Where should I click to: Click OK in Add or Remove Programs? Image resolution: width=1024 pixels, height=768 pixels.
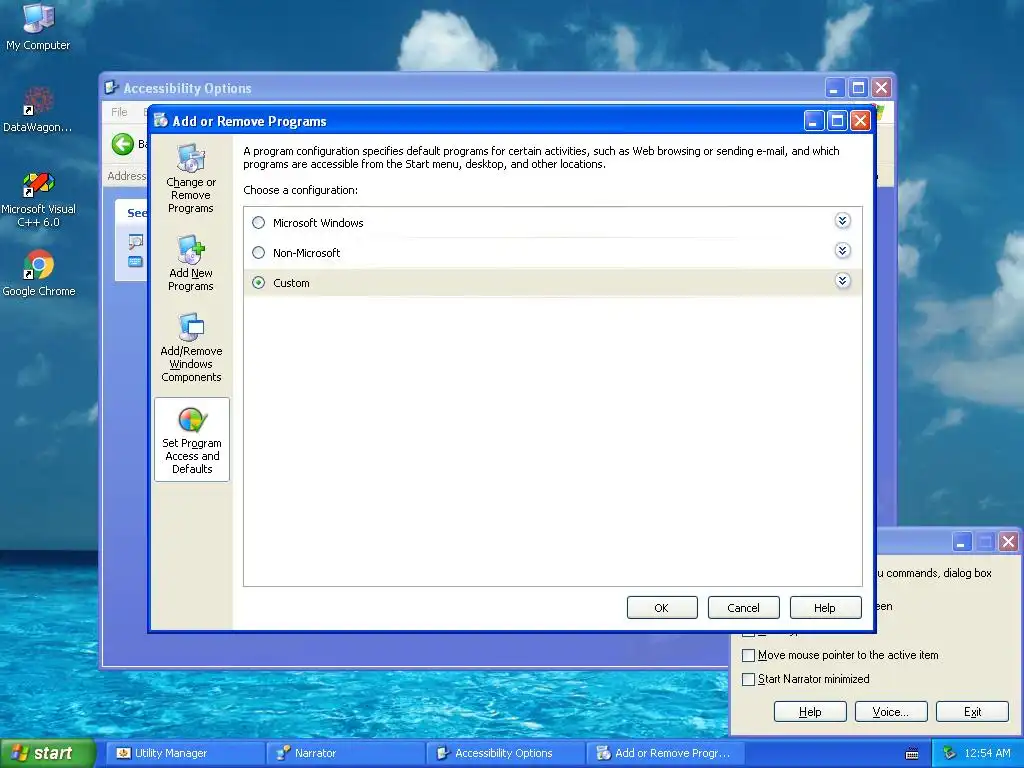pyautogui.click(x=662, y=608)
